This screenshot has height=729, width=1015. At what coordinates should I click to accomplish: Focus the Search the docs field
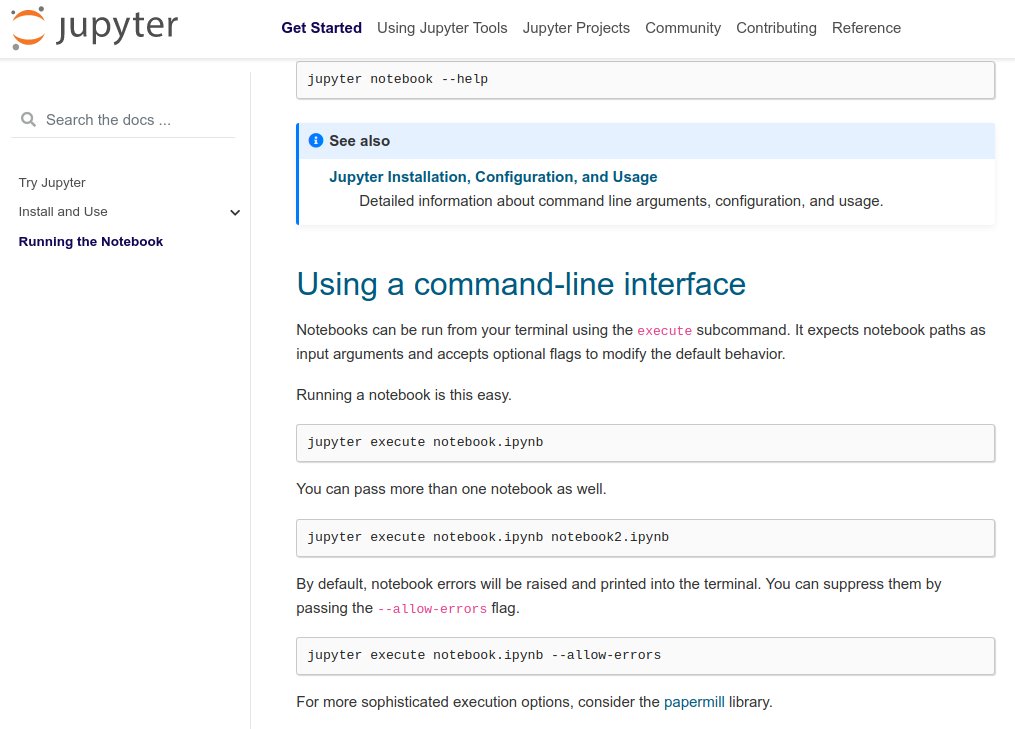point(123,120)
